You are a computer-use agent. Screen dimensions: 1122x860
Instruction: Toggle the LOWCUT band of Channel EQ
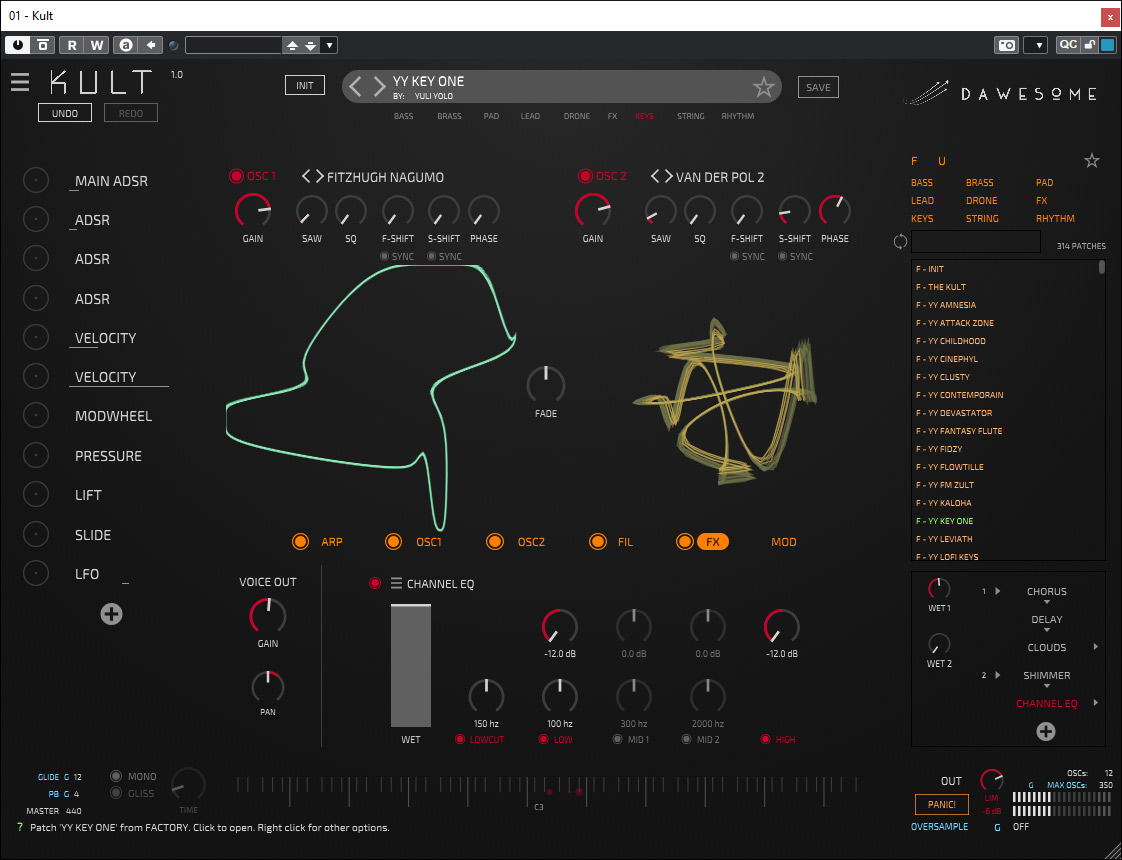pyautogui.click(x=460, y=740)
